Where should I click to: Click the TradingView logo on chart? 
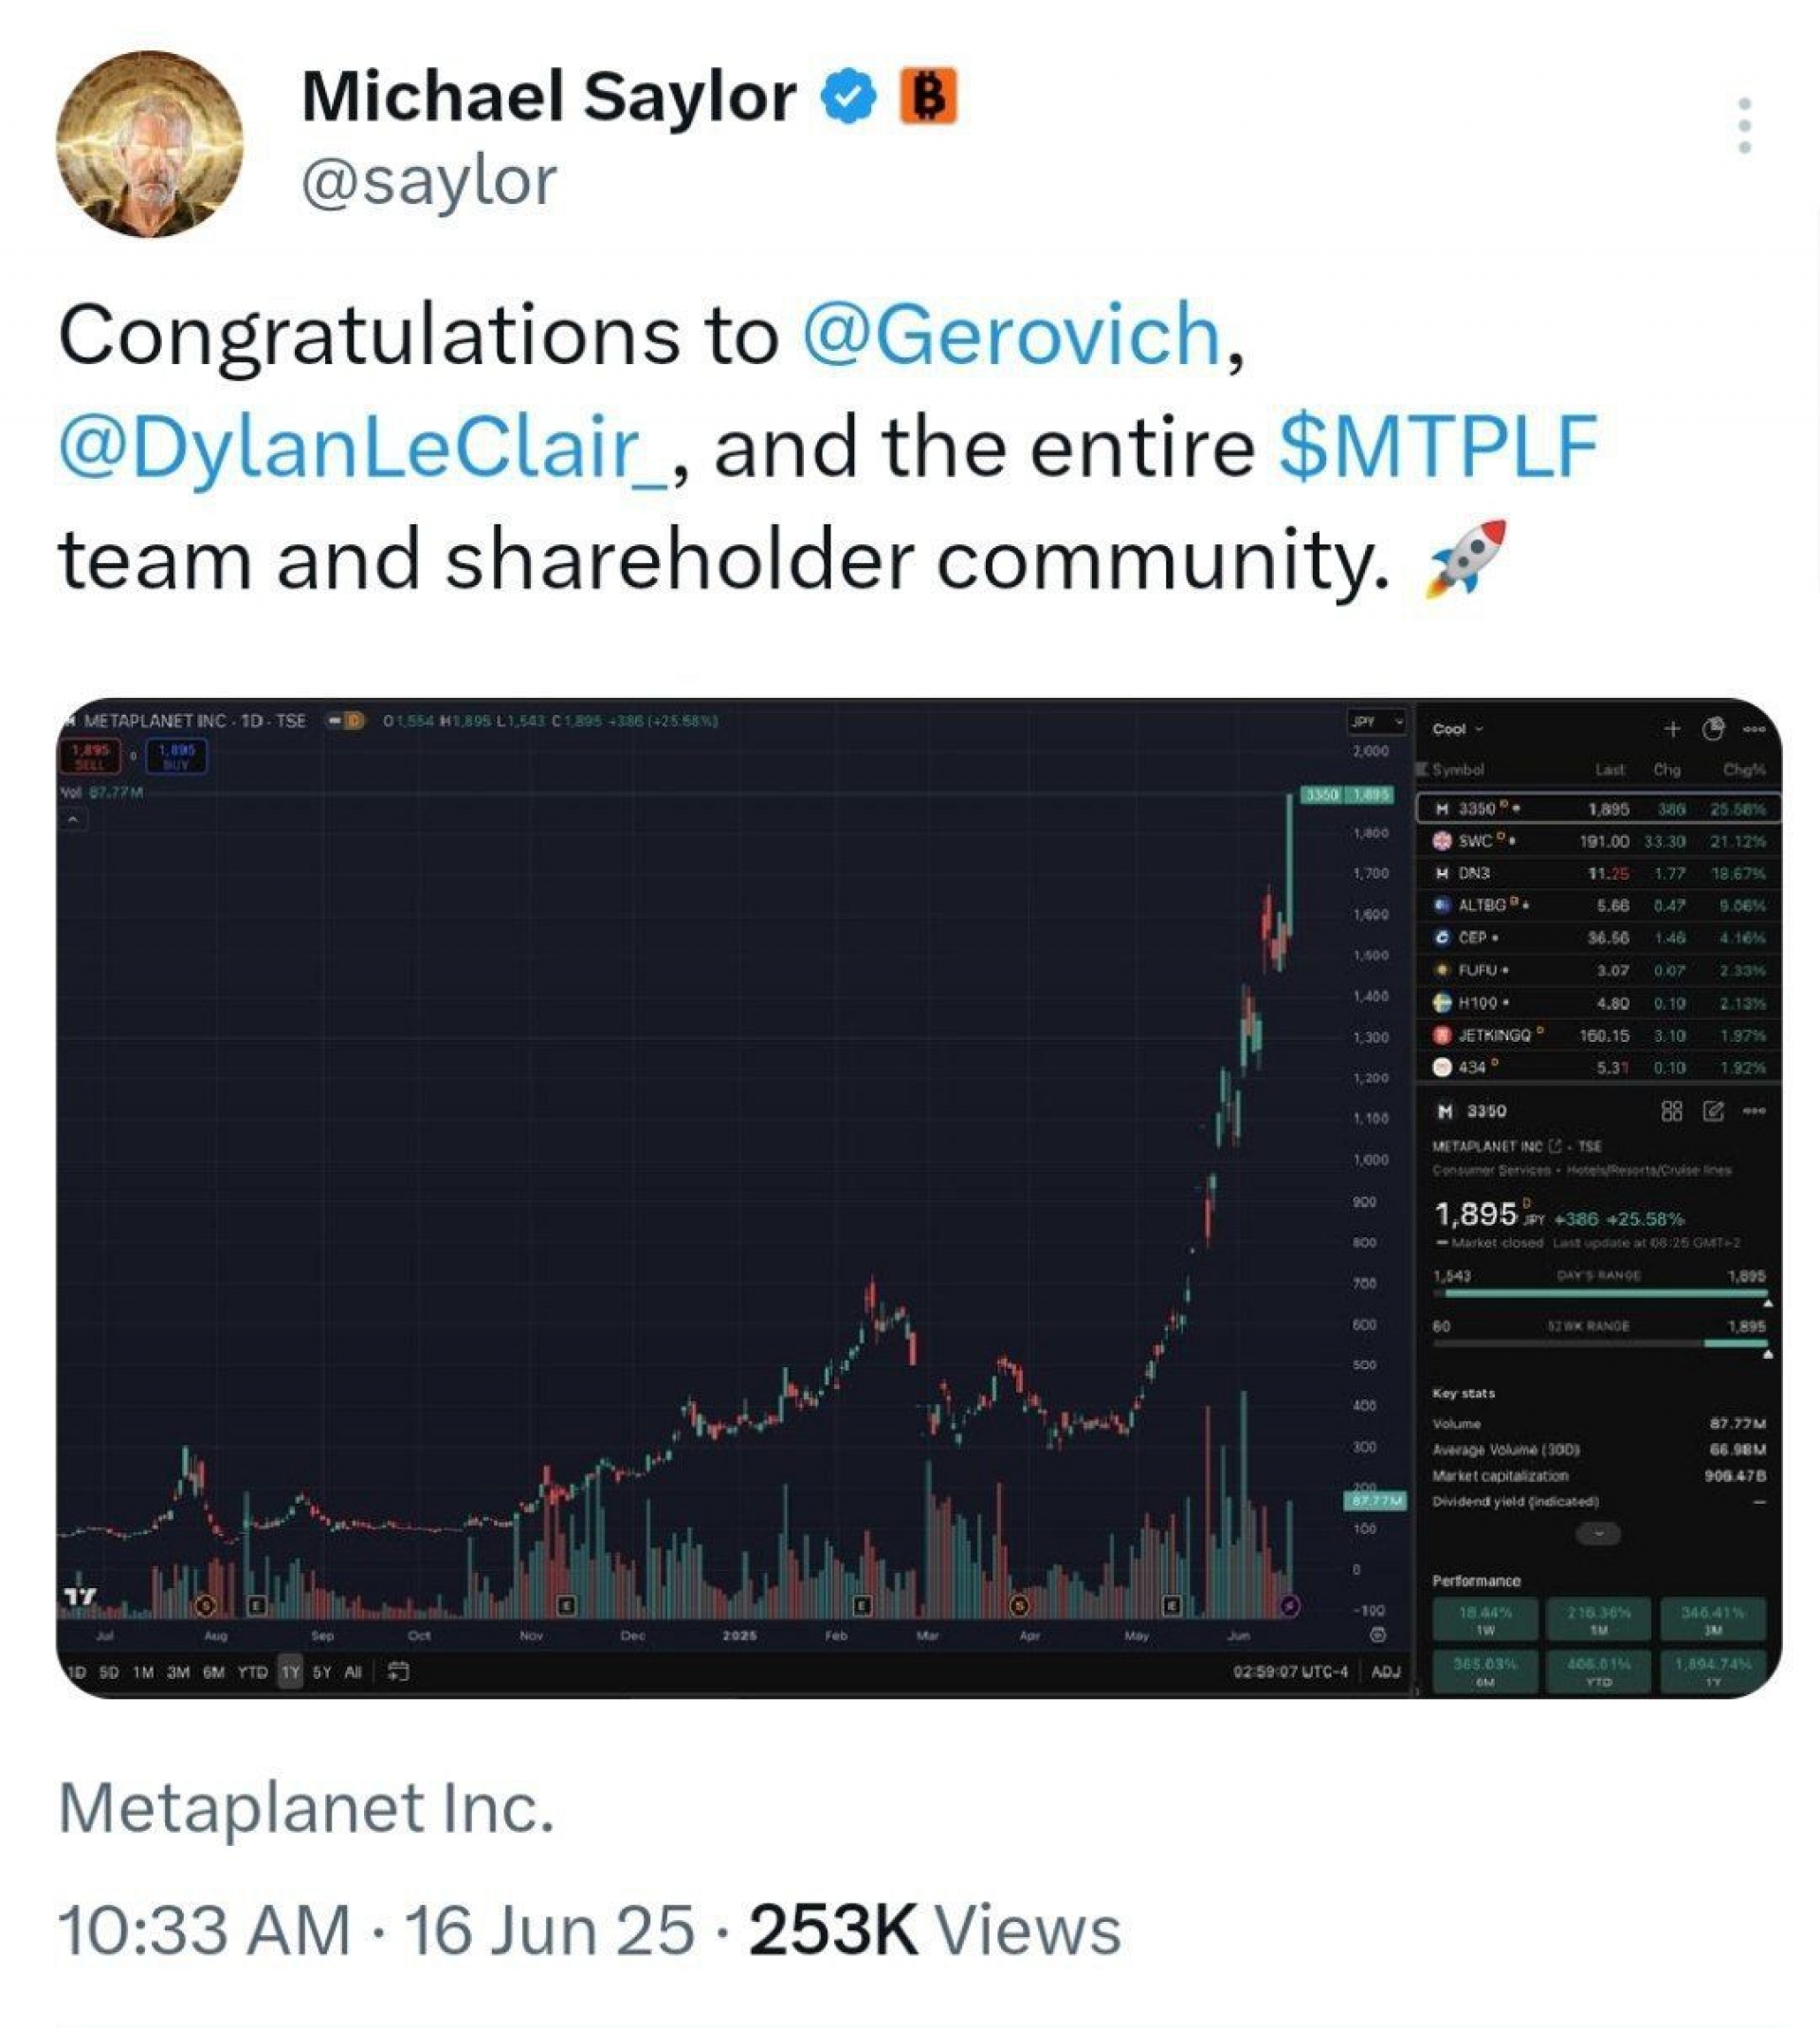tap(80, 1597)
